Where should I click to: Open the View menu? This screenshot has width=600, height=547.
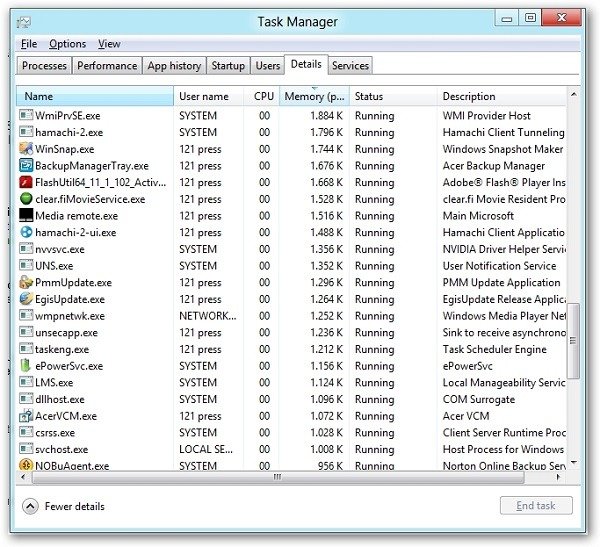point(109,44)
